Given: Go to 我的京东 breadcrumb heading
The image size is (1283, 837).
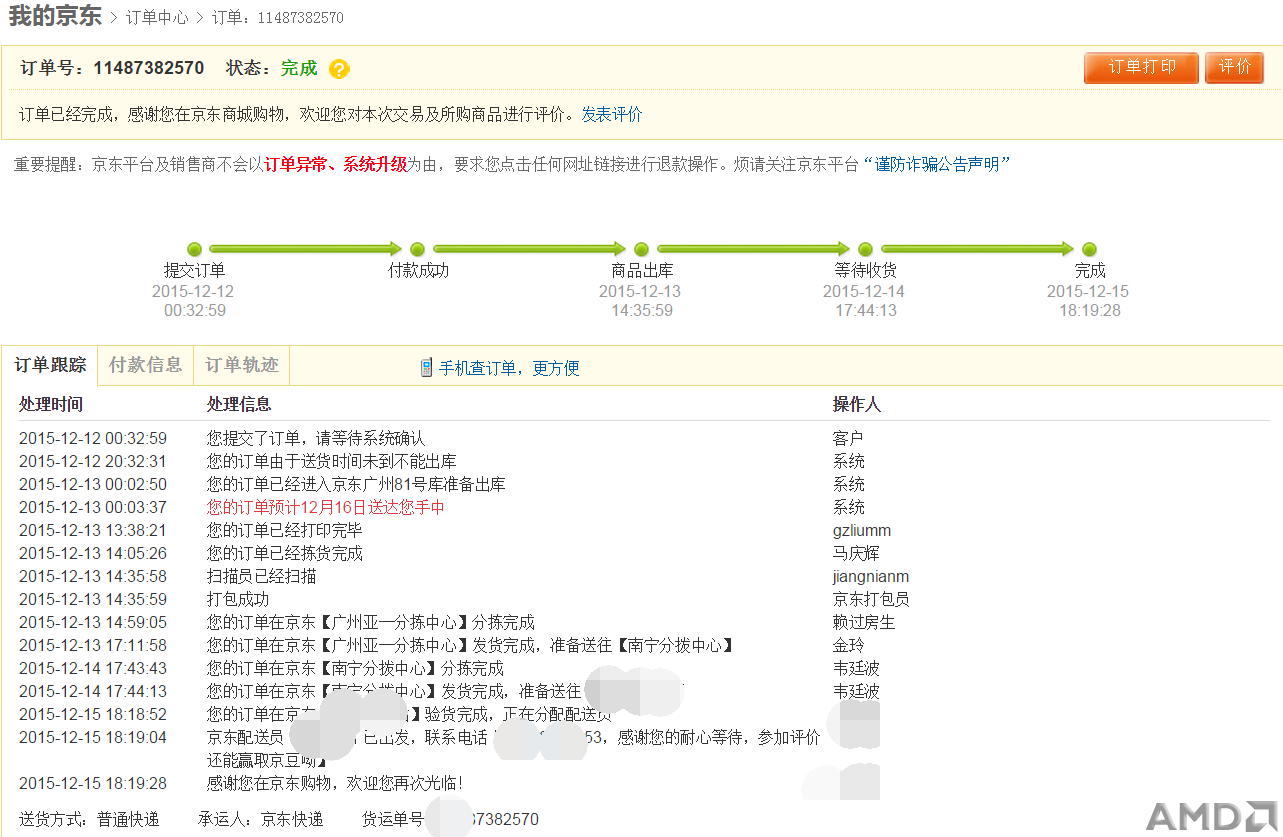Looking at the screenshot, I should click(55, 16).
